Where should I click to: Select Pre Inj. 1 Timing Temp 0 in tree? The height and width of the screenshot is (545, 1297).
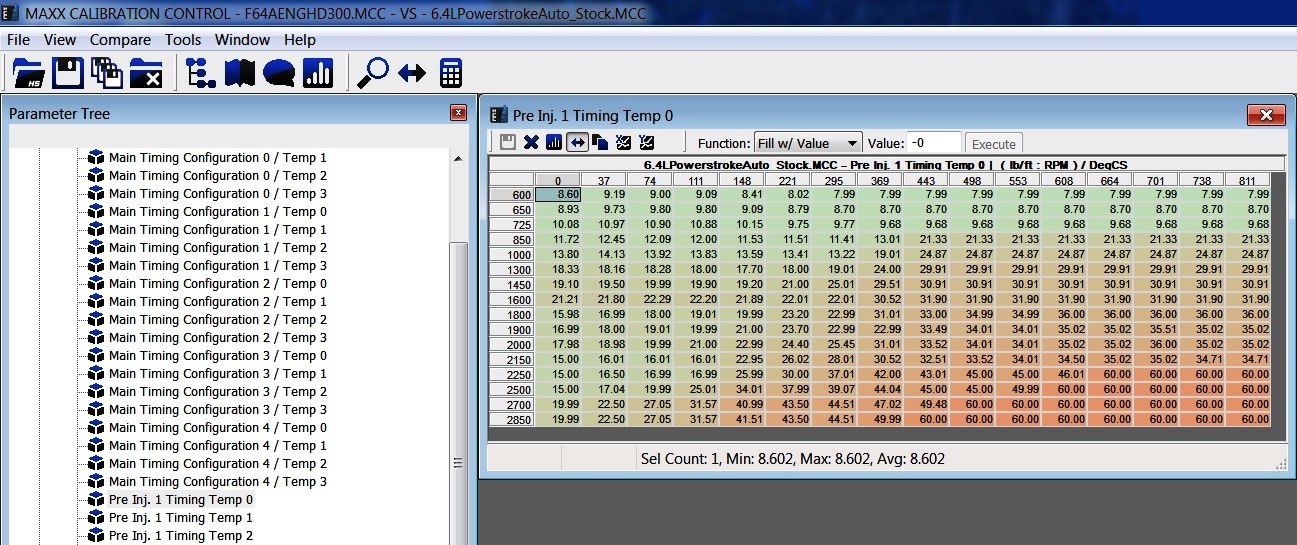[x=180, y=500]
